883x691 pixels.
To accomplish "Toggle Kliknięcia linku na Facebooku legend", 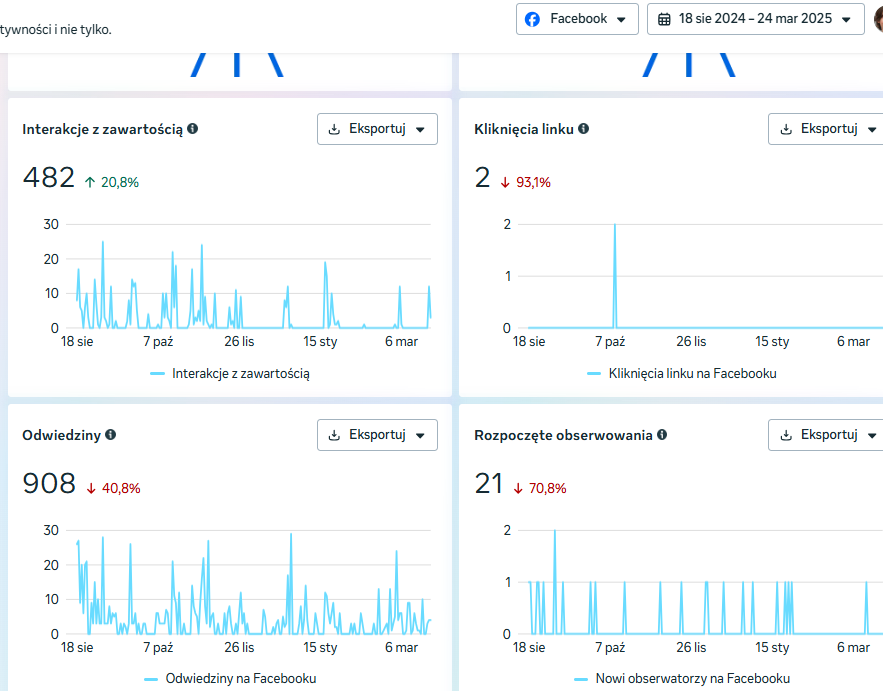I will point(681,373).
